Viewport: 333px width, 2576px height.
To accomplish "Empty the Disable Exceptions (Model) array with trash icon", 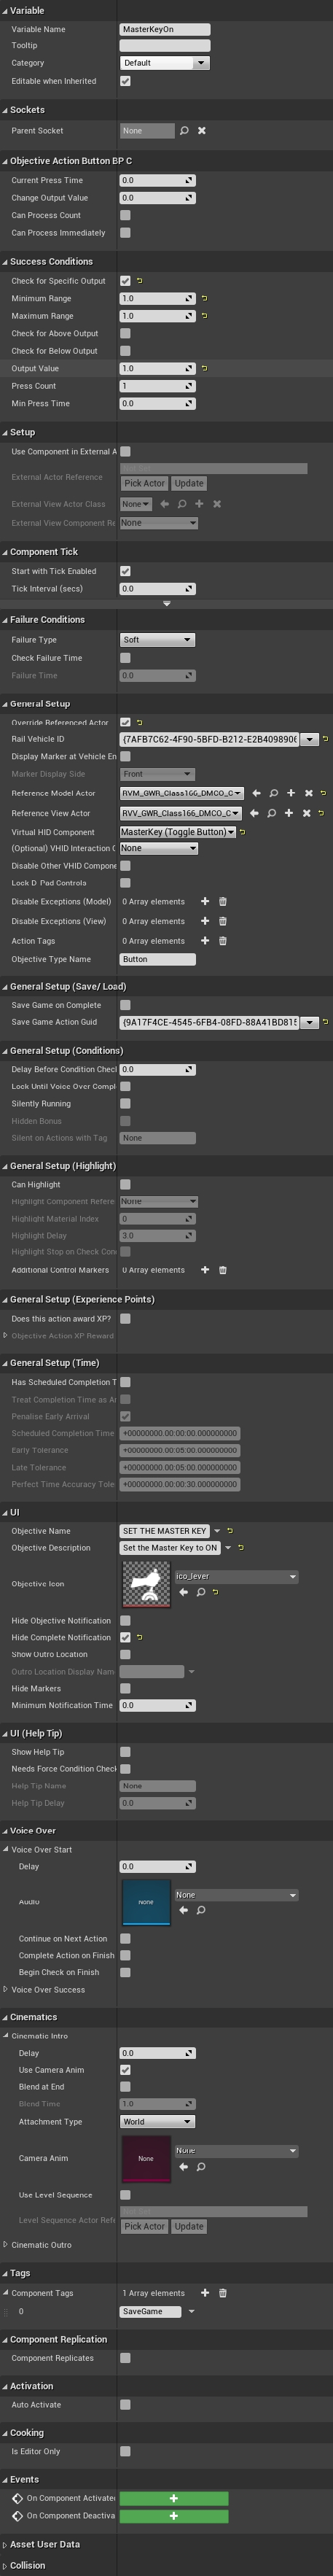I will pyautogui.click(x=222, y=901).
